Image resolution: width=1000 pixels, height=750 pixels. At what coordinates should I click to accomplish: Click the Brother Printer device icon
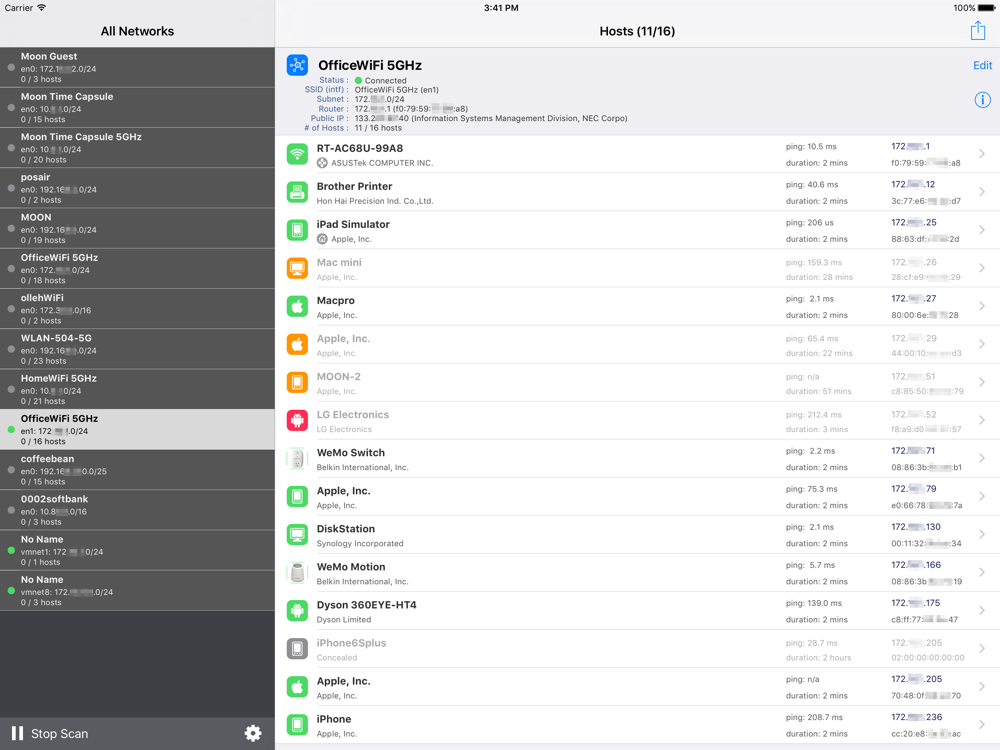point(297,192)
